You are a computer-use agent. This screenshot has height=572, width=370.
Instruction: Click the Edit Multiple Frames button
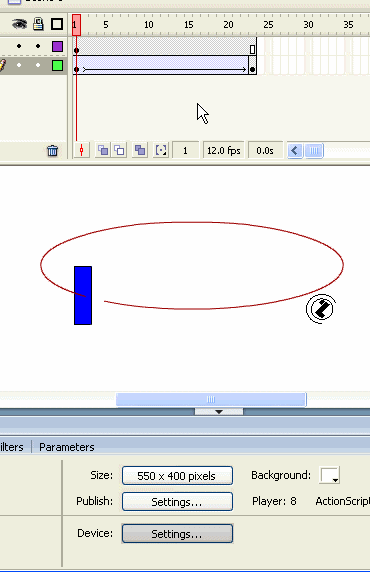[x=140, y=150]
